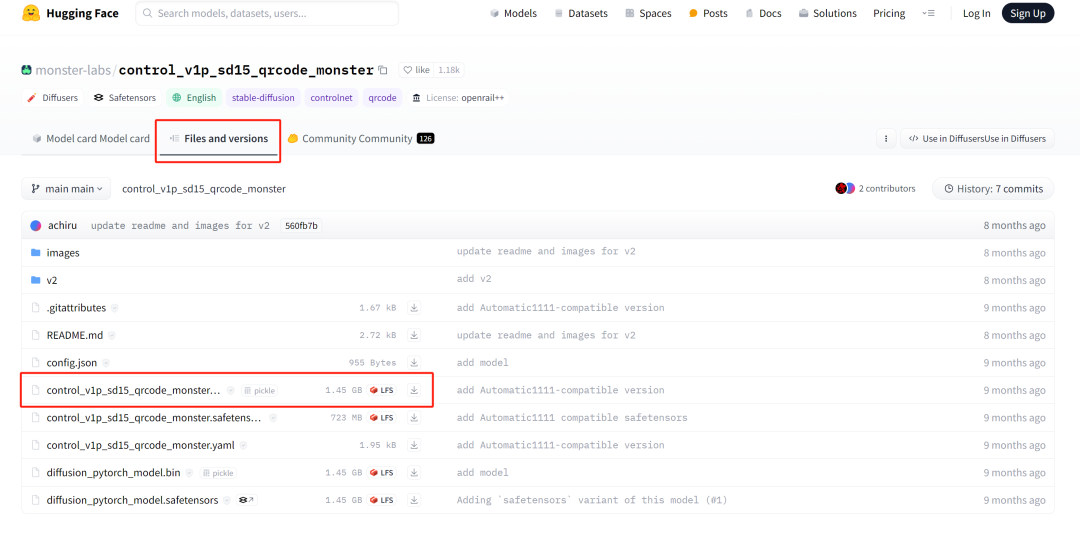Open the README.md file
Screen dimensions: 1080x541
pyautogui.click(x=74, y=335)
